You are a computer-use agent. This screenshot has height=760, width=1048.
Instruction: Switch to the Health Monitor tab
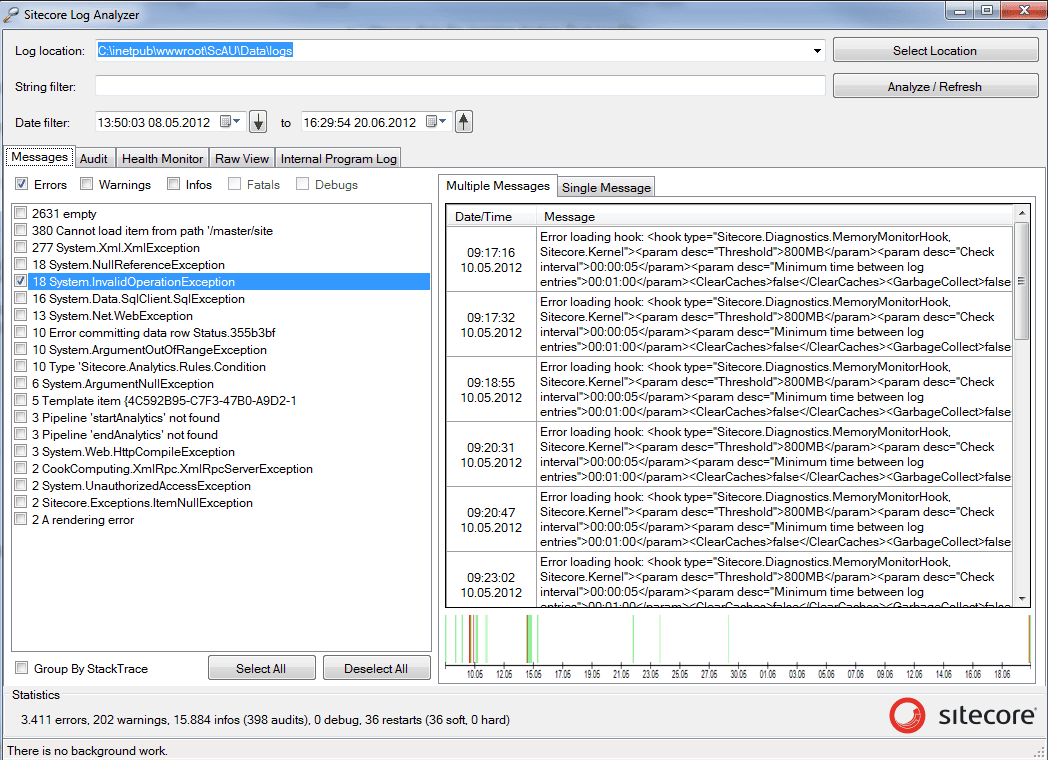point(161,158)
